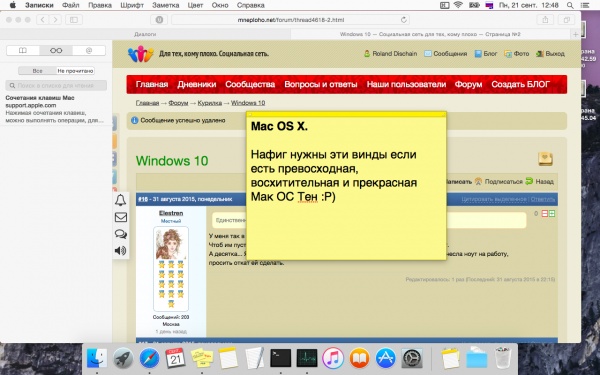The image size is (600, 375).
Task: Show all tabs button in Safari toolbar
Action: coord(566,20)
